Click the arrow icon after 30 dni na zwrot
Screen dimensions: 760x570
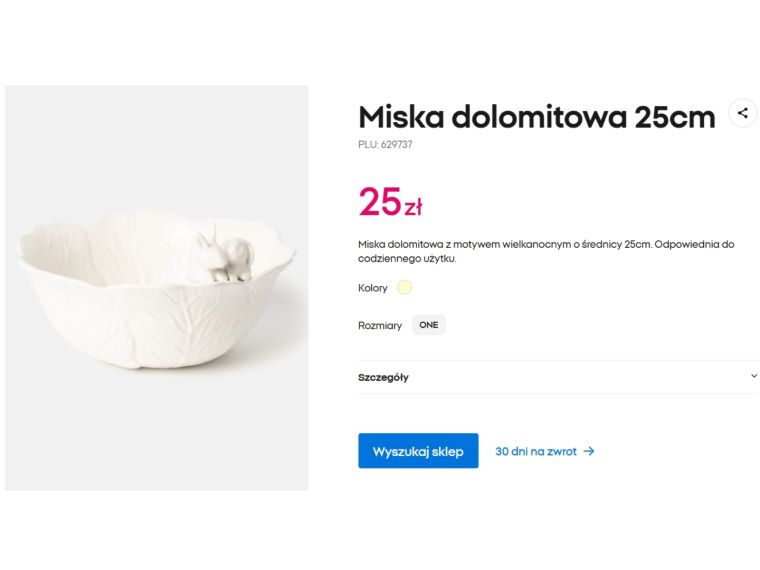pyautogui.click(x=589, y=451)
